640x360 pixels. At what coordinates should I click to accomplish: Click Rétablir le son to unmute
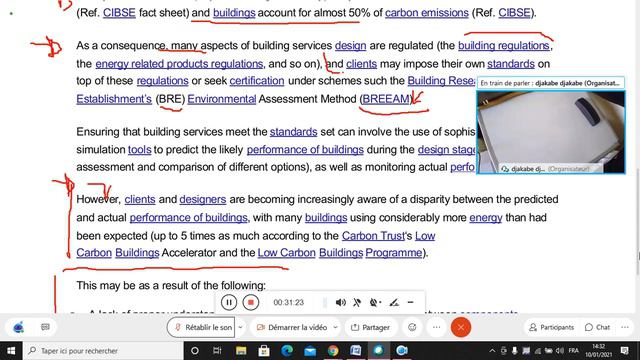[x=201, y=327]
